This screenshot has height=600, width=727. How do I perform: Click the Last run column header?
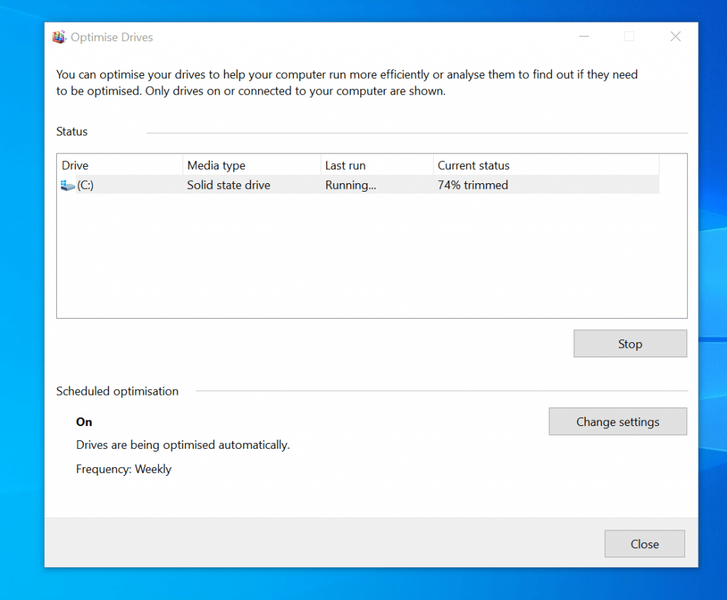point(377,165)
